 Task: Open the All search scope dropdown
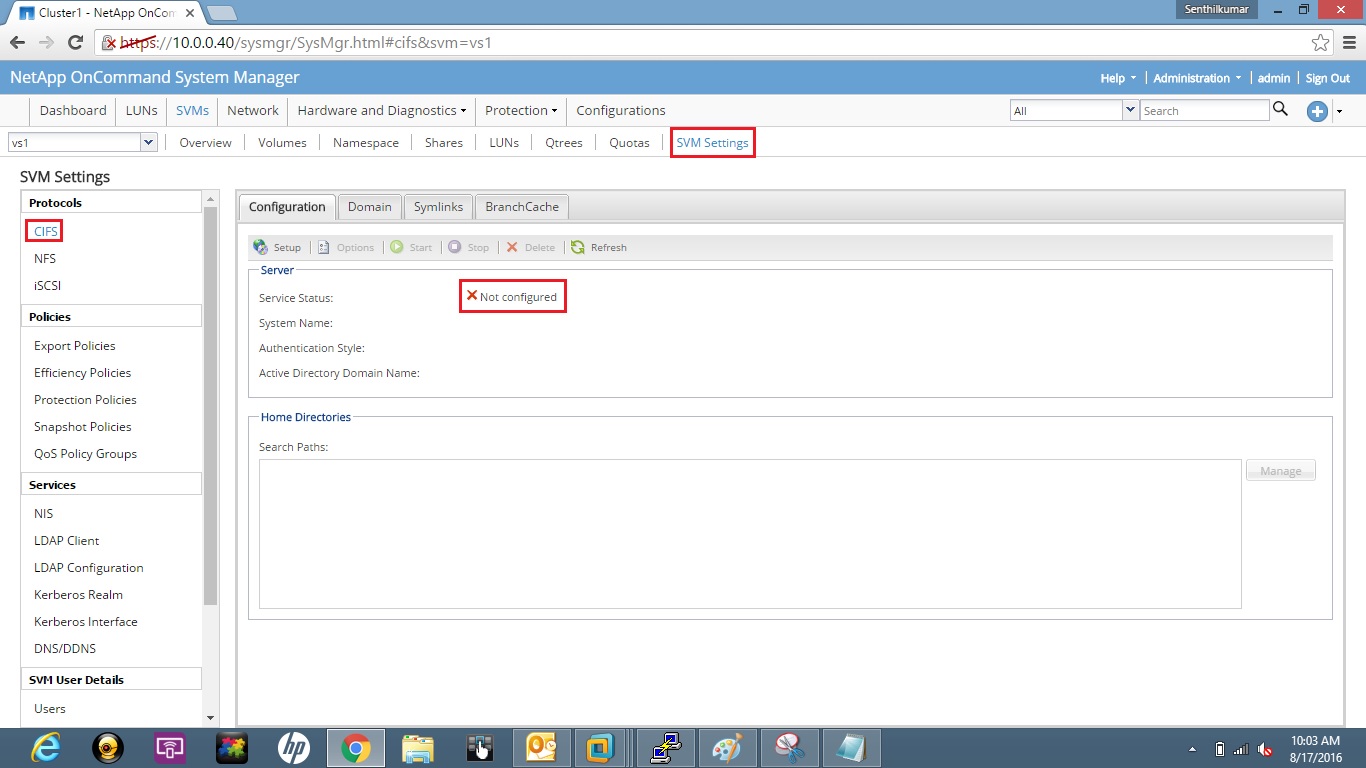[x=1130, y=110]
